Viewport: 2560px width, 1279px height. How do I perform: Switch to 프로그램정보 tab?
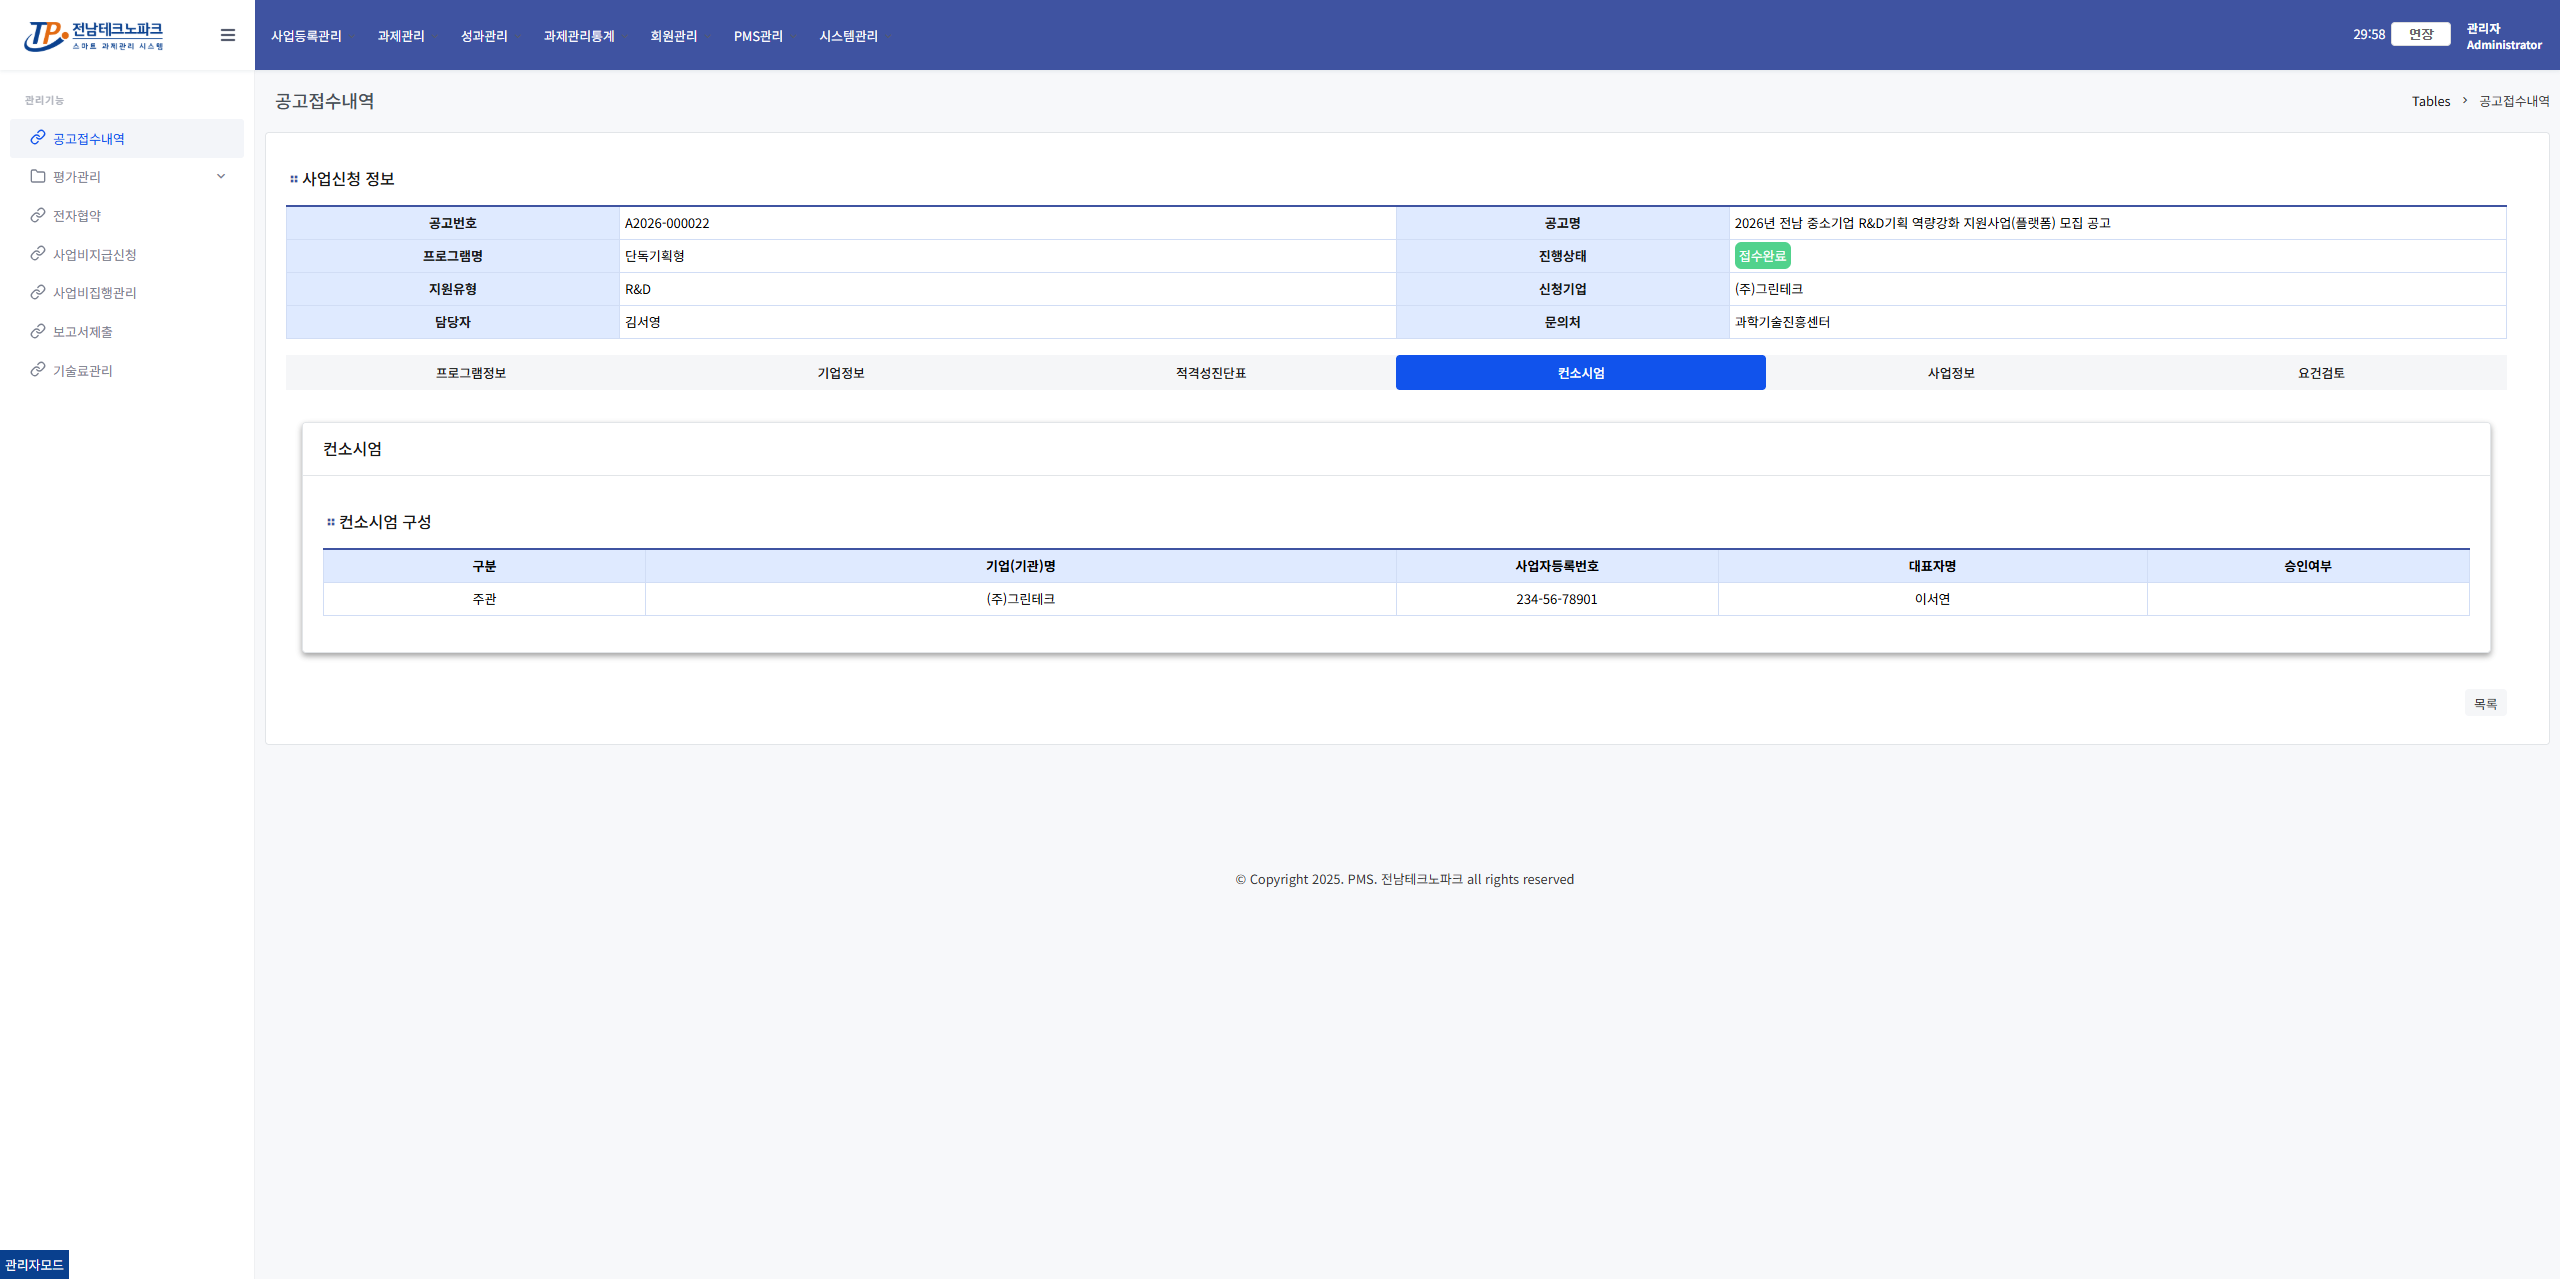[x=471, y=373]
